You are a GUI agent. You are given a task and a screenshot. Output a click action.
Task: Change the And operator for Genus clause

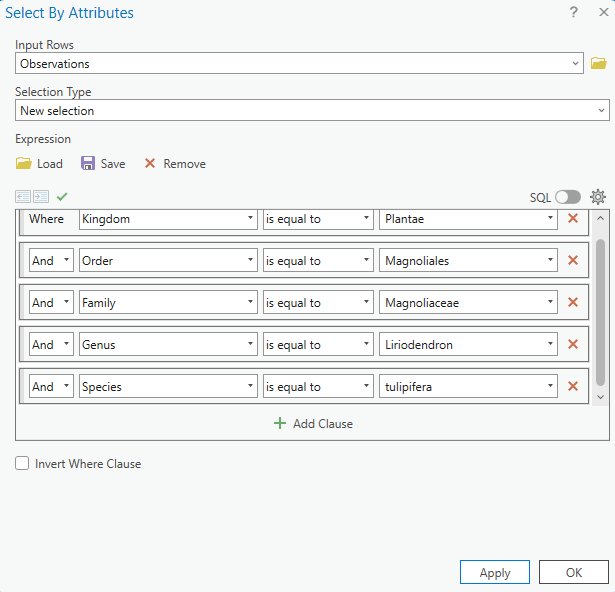51,344
